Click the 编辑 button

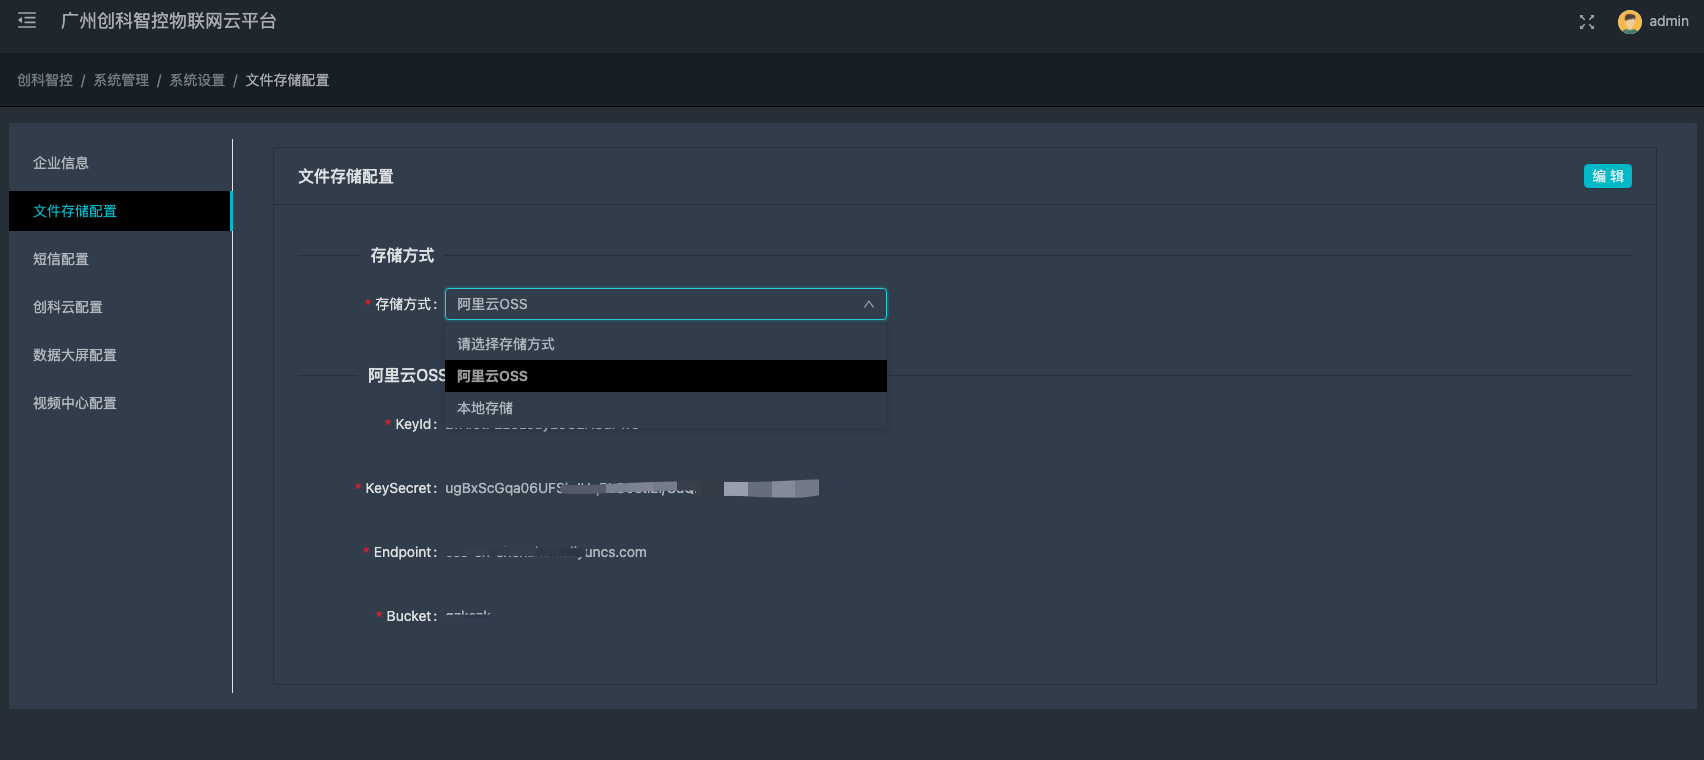1607,176
